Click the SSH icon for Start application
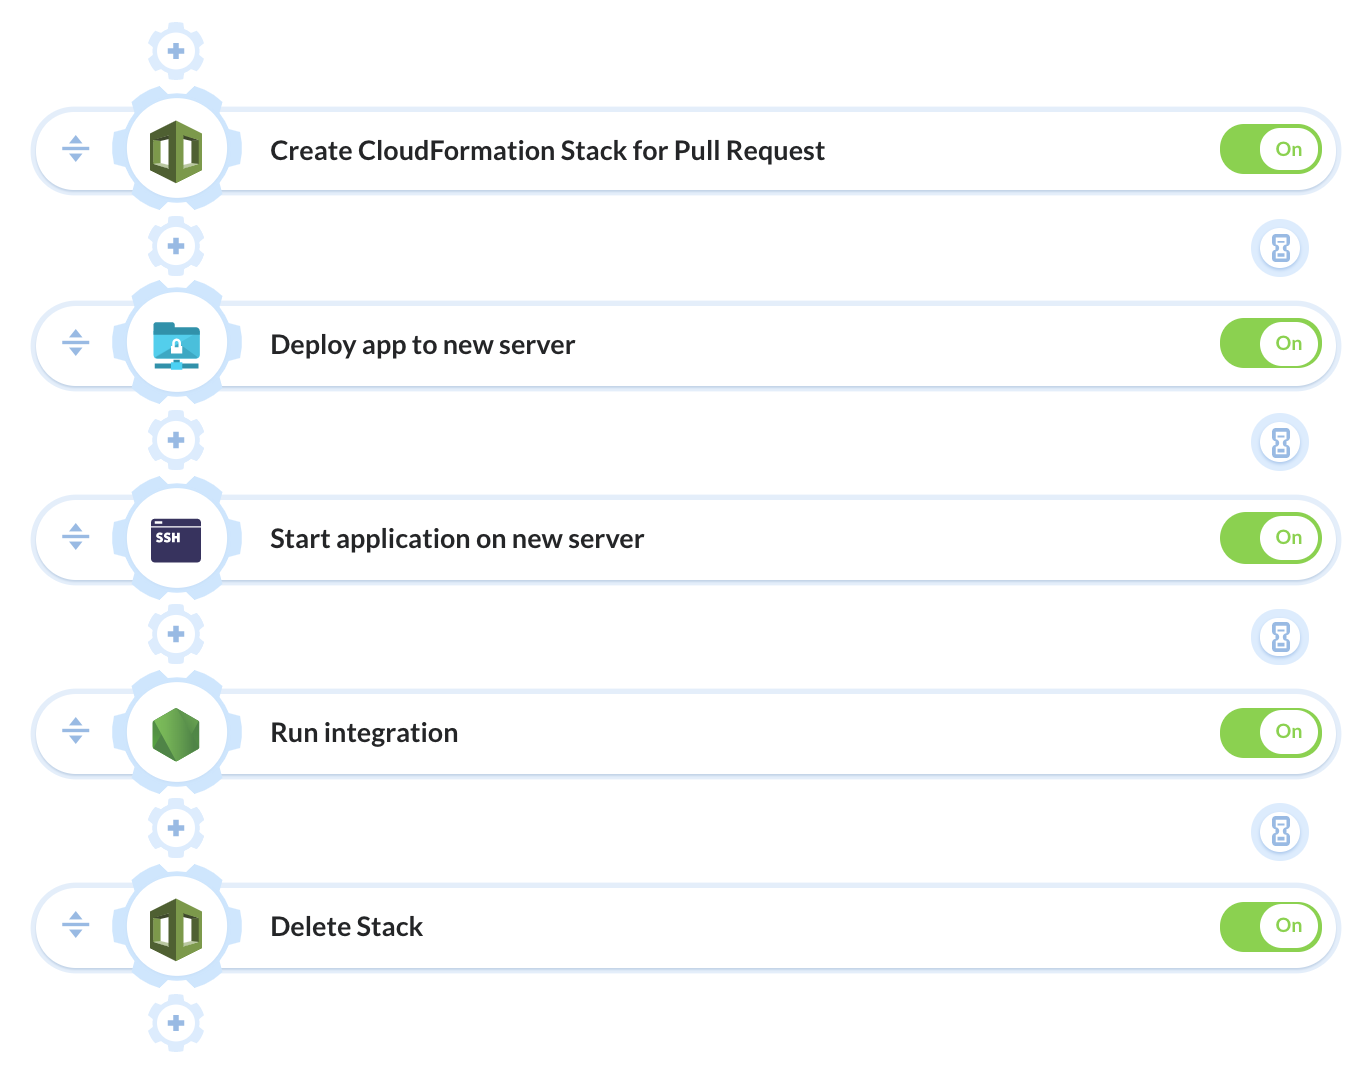 (x=176, y=540)
